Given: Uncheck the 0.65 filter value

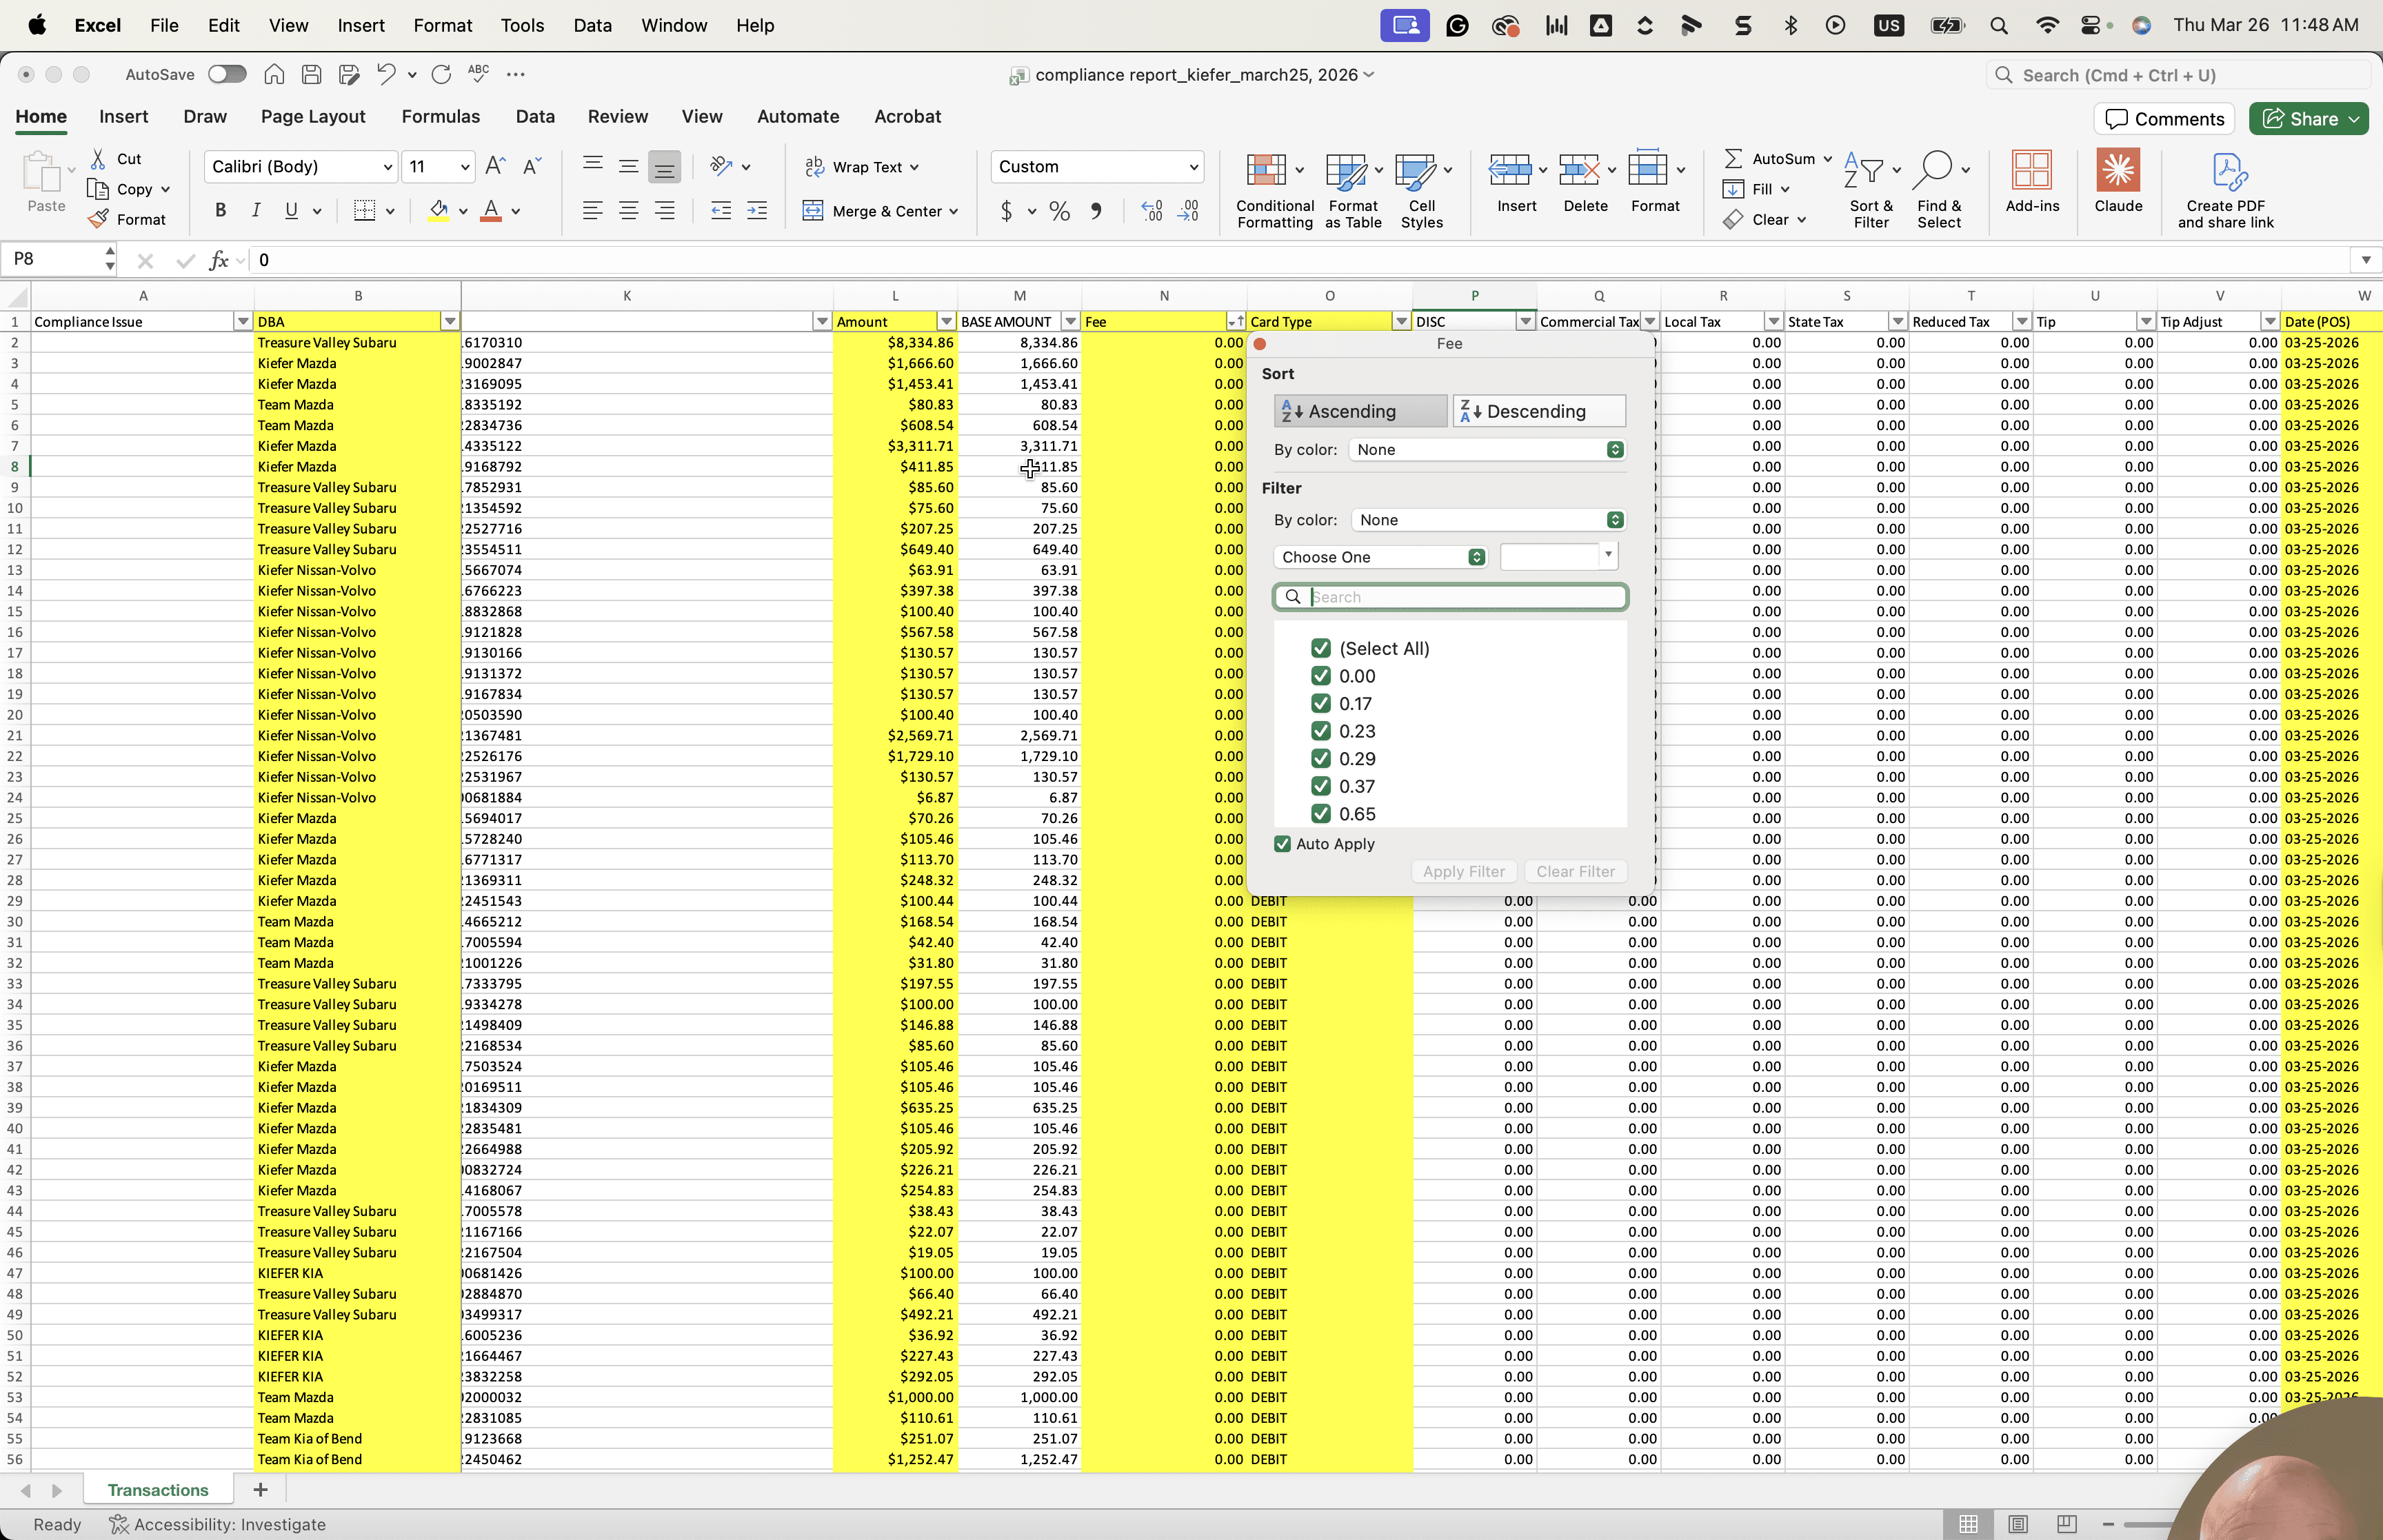Looking at the screenshot, I should click(x=1320, y=814).
